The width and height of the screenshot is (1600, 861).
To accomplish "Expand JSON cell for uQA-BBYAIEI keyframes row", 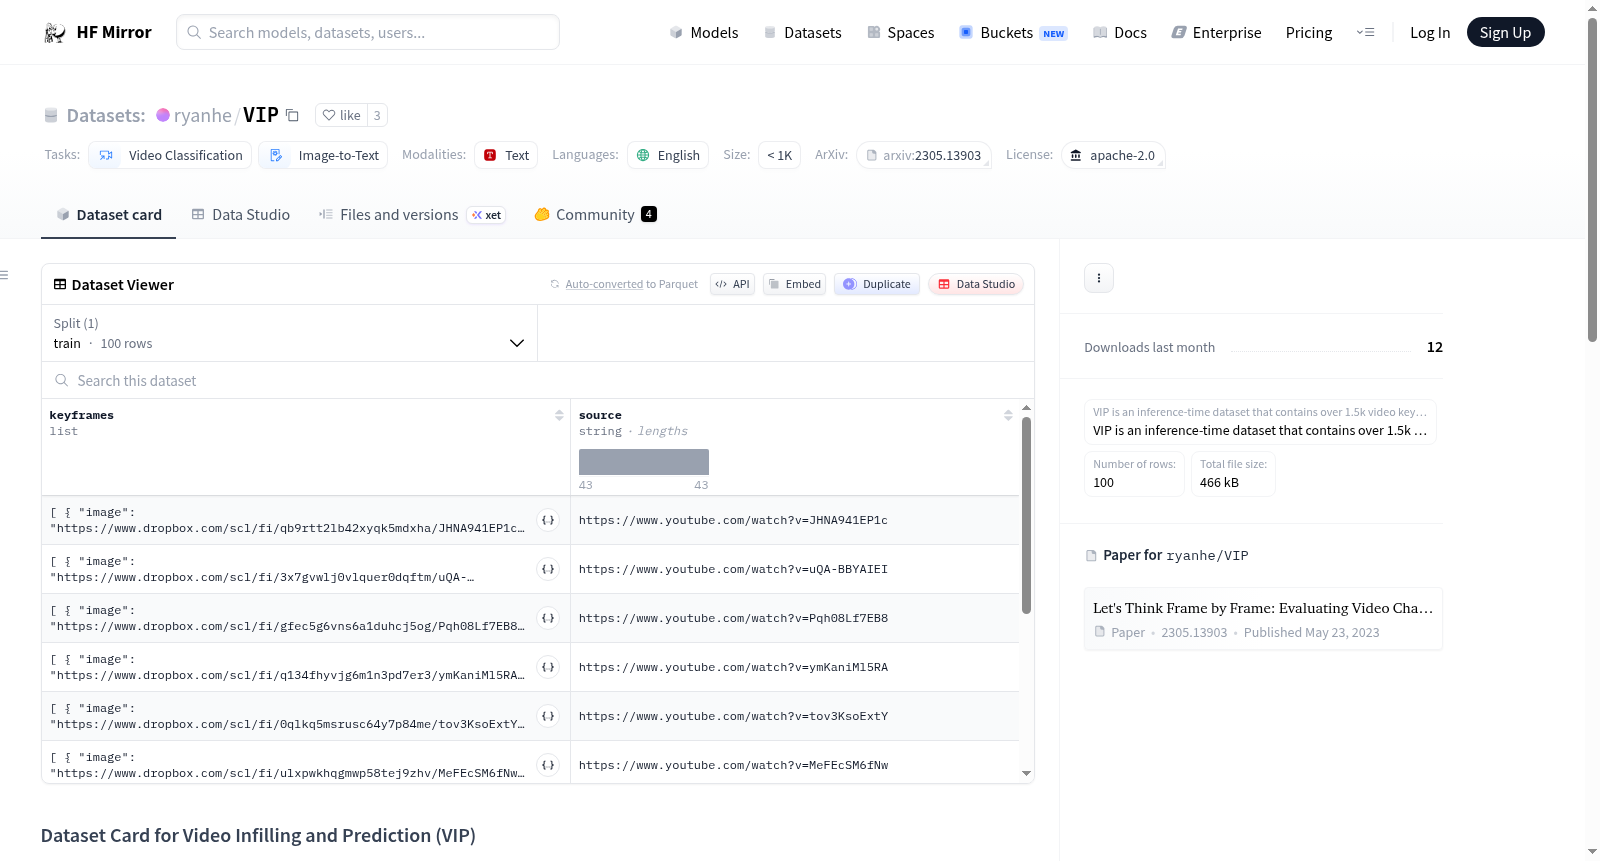I will pos(548,569).
